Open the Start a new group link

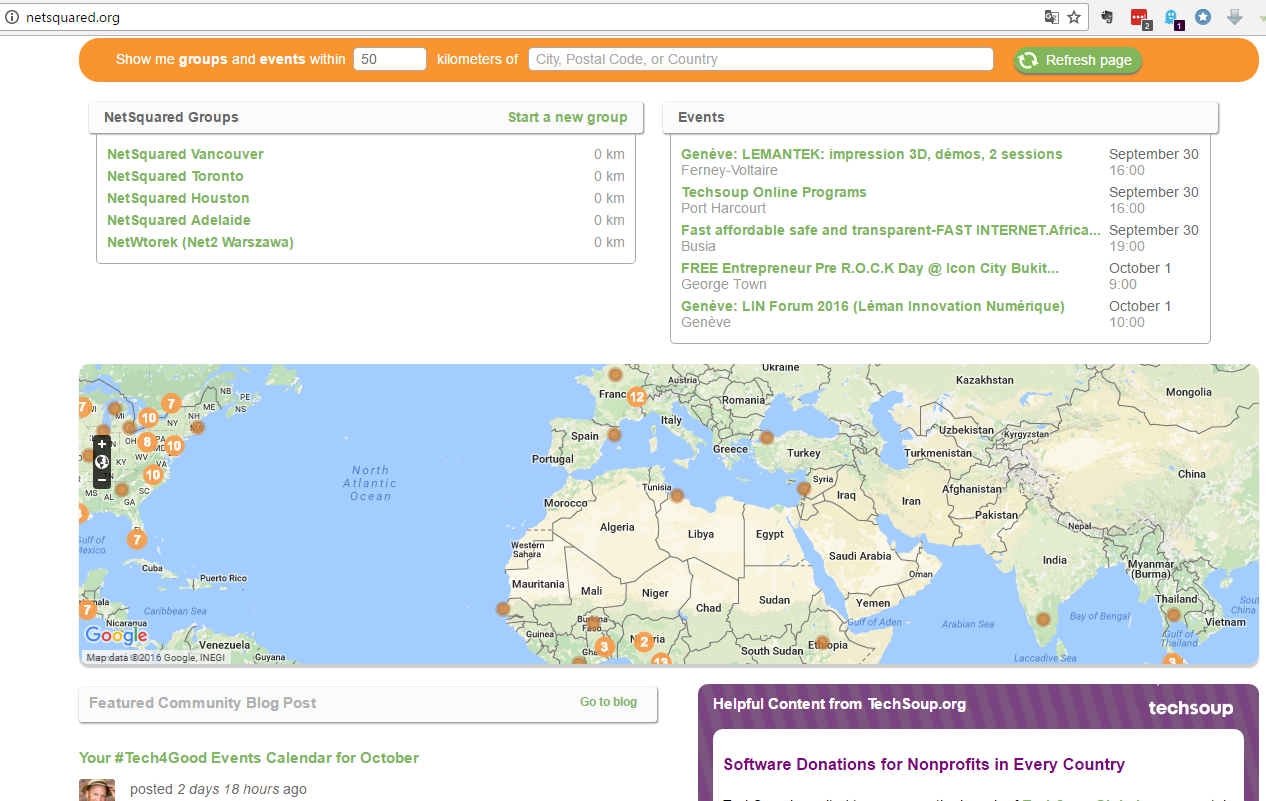click(x=568, y=117)
